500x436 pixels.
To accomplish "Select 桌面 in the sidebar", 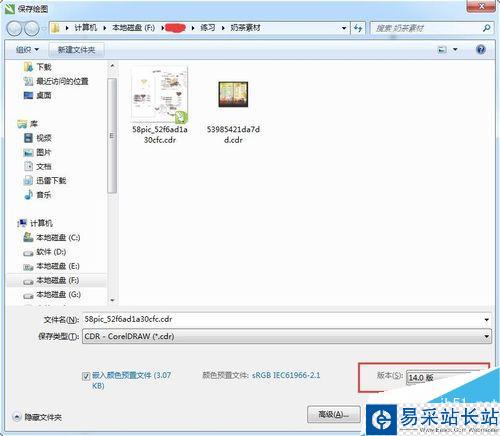I will point(37,95).
